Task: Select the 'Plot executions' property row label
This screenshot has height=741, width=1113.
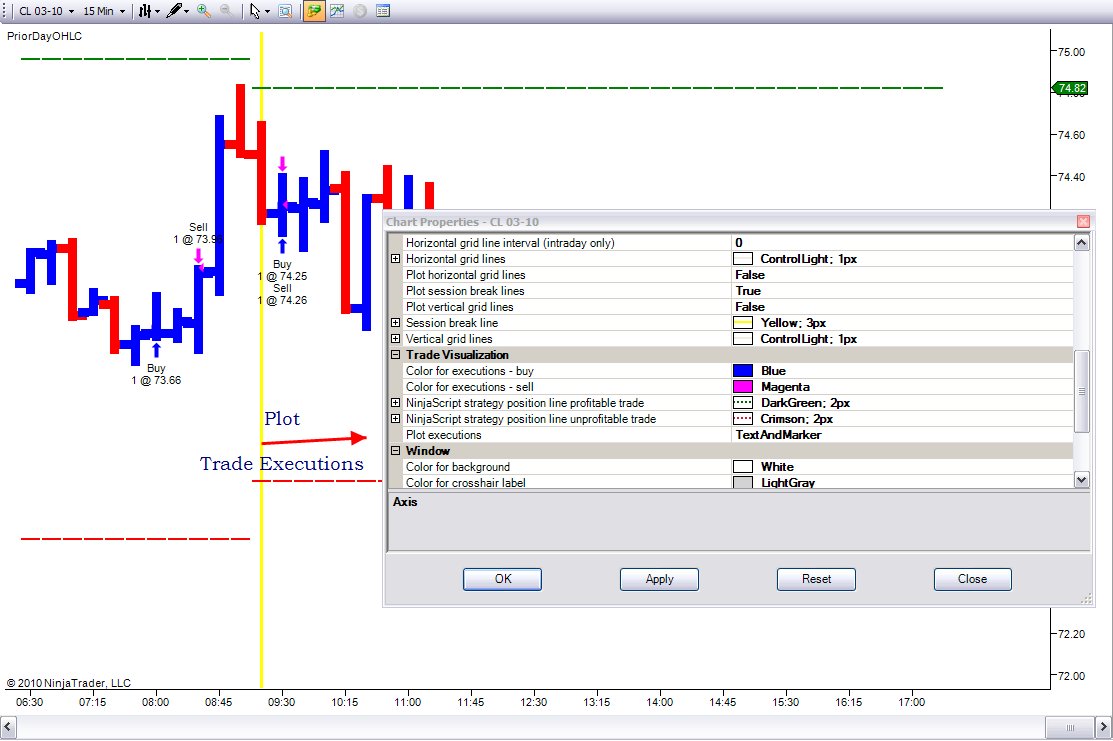Action: click(444, 434)
